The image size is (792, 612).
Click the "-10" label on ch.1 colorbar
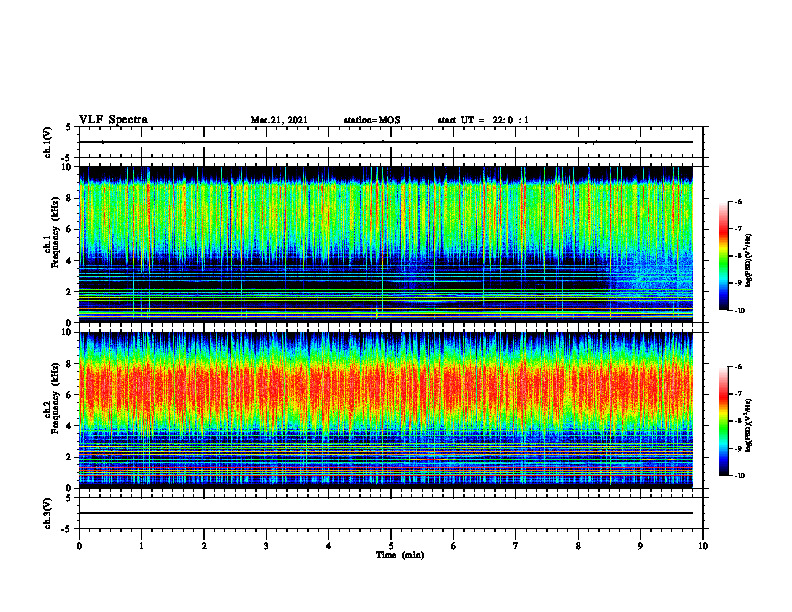(x=739, y=311)
